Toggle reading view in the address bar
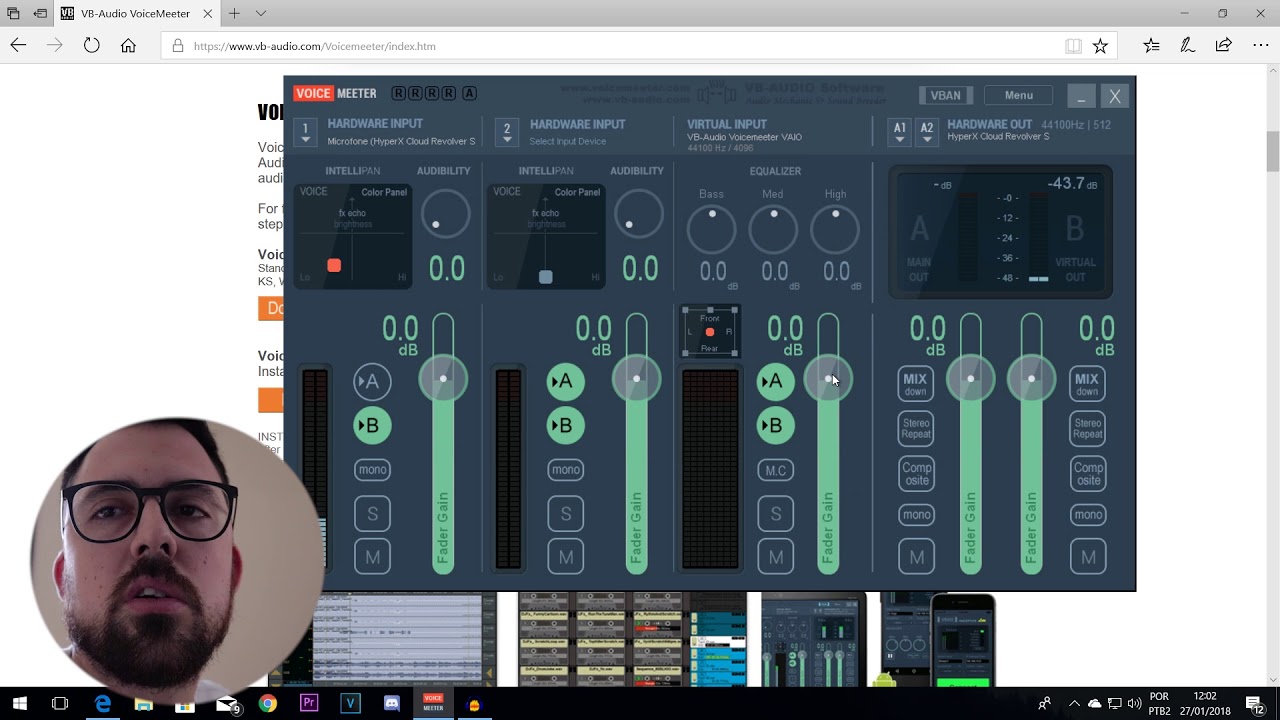Screen dimensions: 1280x720 pyautogui.click(x=1073, y=46)
